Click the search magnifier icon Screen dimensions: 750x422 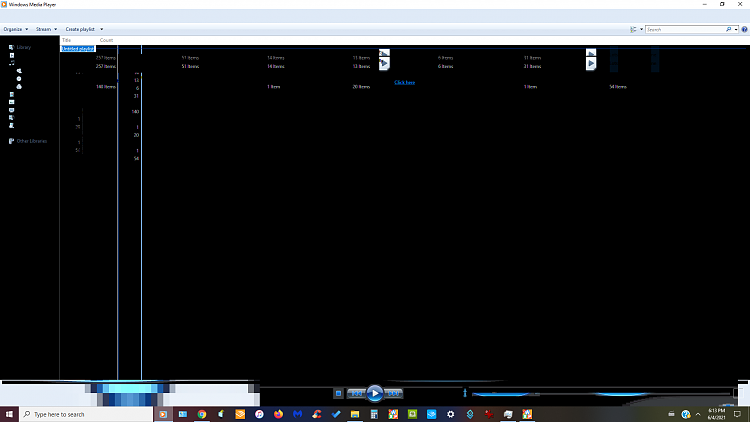point(728,29)
